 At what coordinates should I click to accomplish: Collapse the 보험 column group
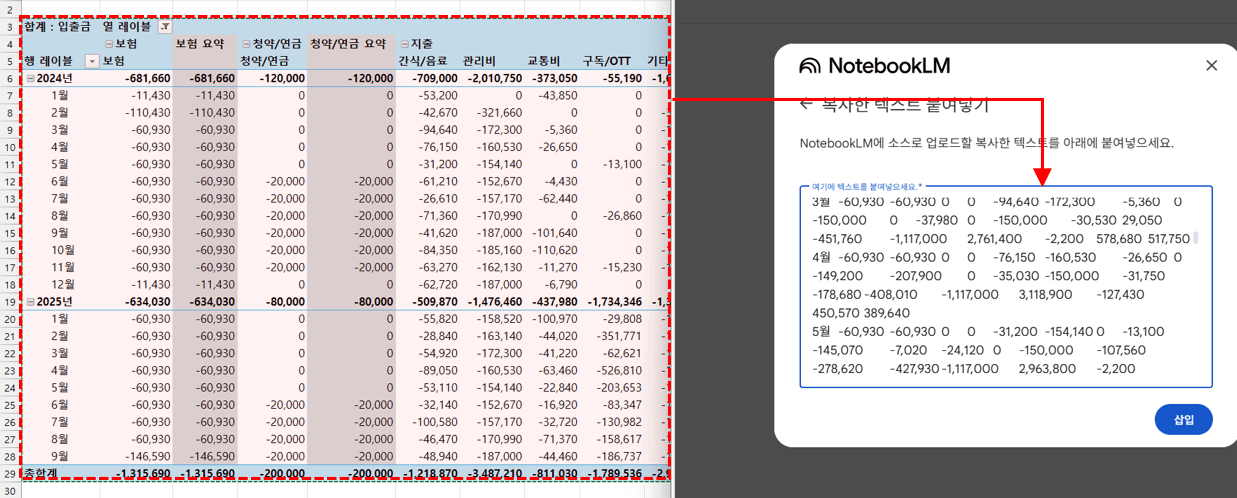(x=109, y=44)
